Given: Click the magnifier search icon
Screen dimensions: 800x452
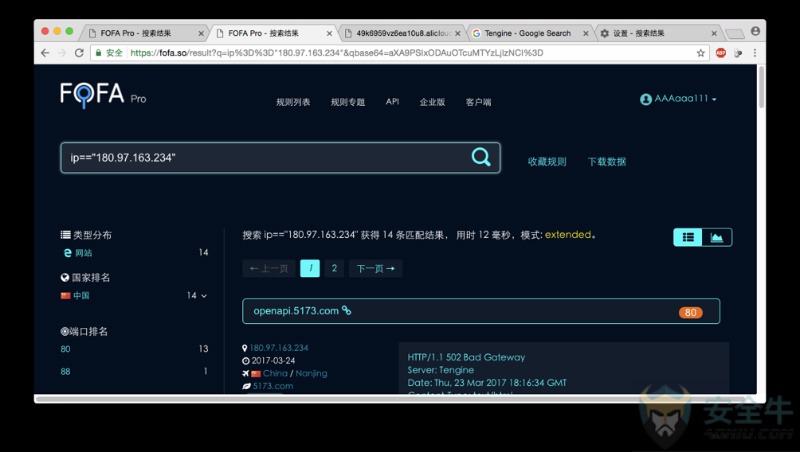Looking at the screenshot, I should pyautogui.click(x=481, y=157).
